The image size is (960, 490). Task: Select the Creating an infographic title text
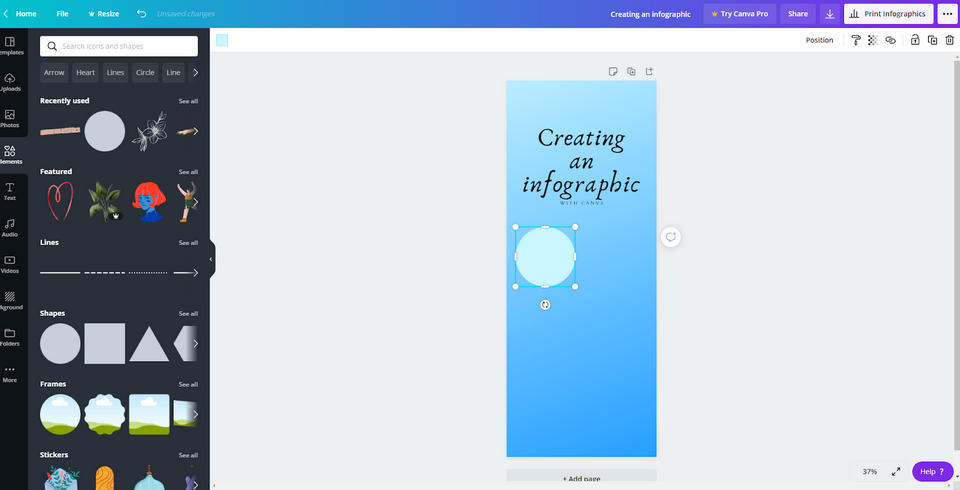click(x=581, y=160)
